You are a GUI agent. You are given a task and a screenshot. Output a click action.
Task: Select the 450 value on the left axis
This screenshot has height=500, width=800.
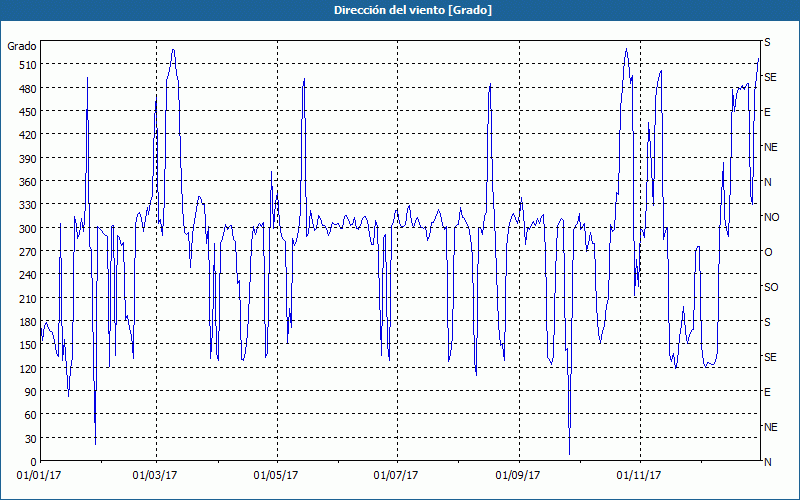(28, 112)
